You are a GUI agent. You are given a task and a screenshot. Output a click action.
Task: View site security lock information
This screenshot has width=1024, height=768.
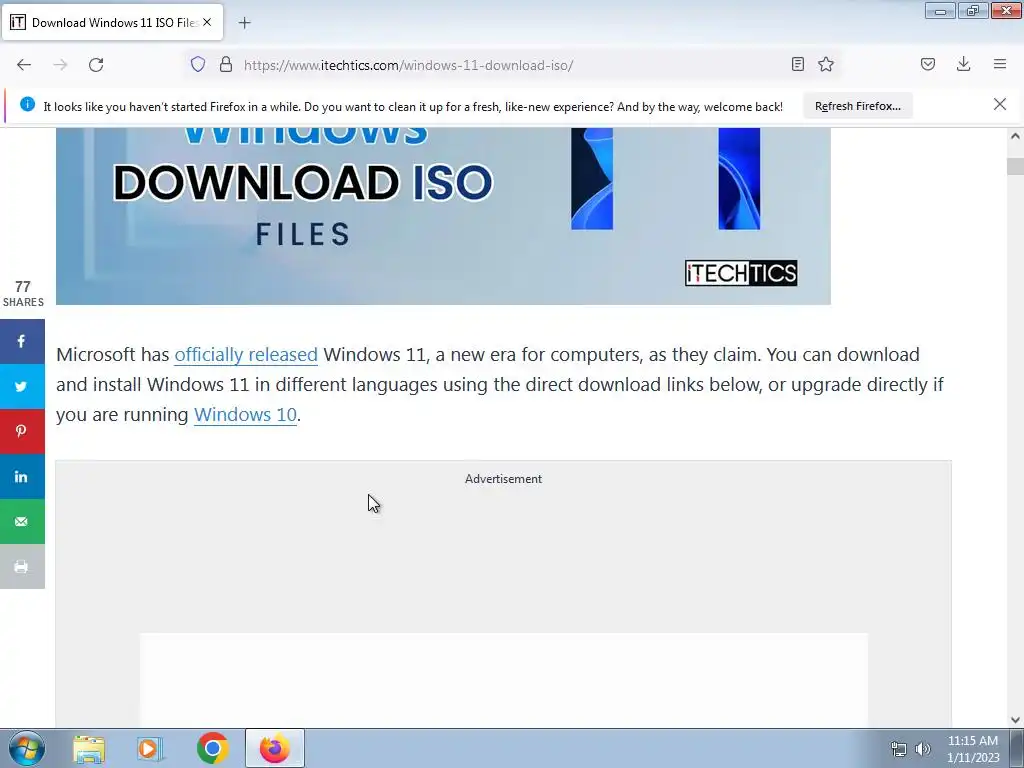[225, 65]
